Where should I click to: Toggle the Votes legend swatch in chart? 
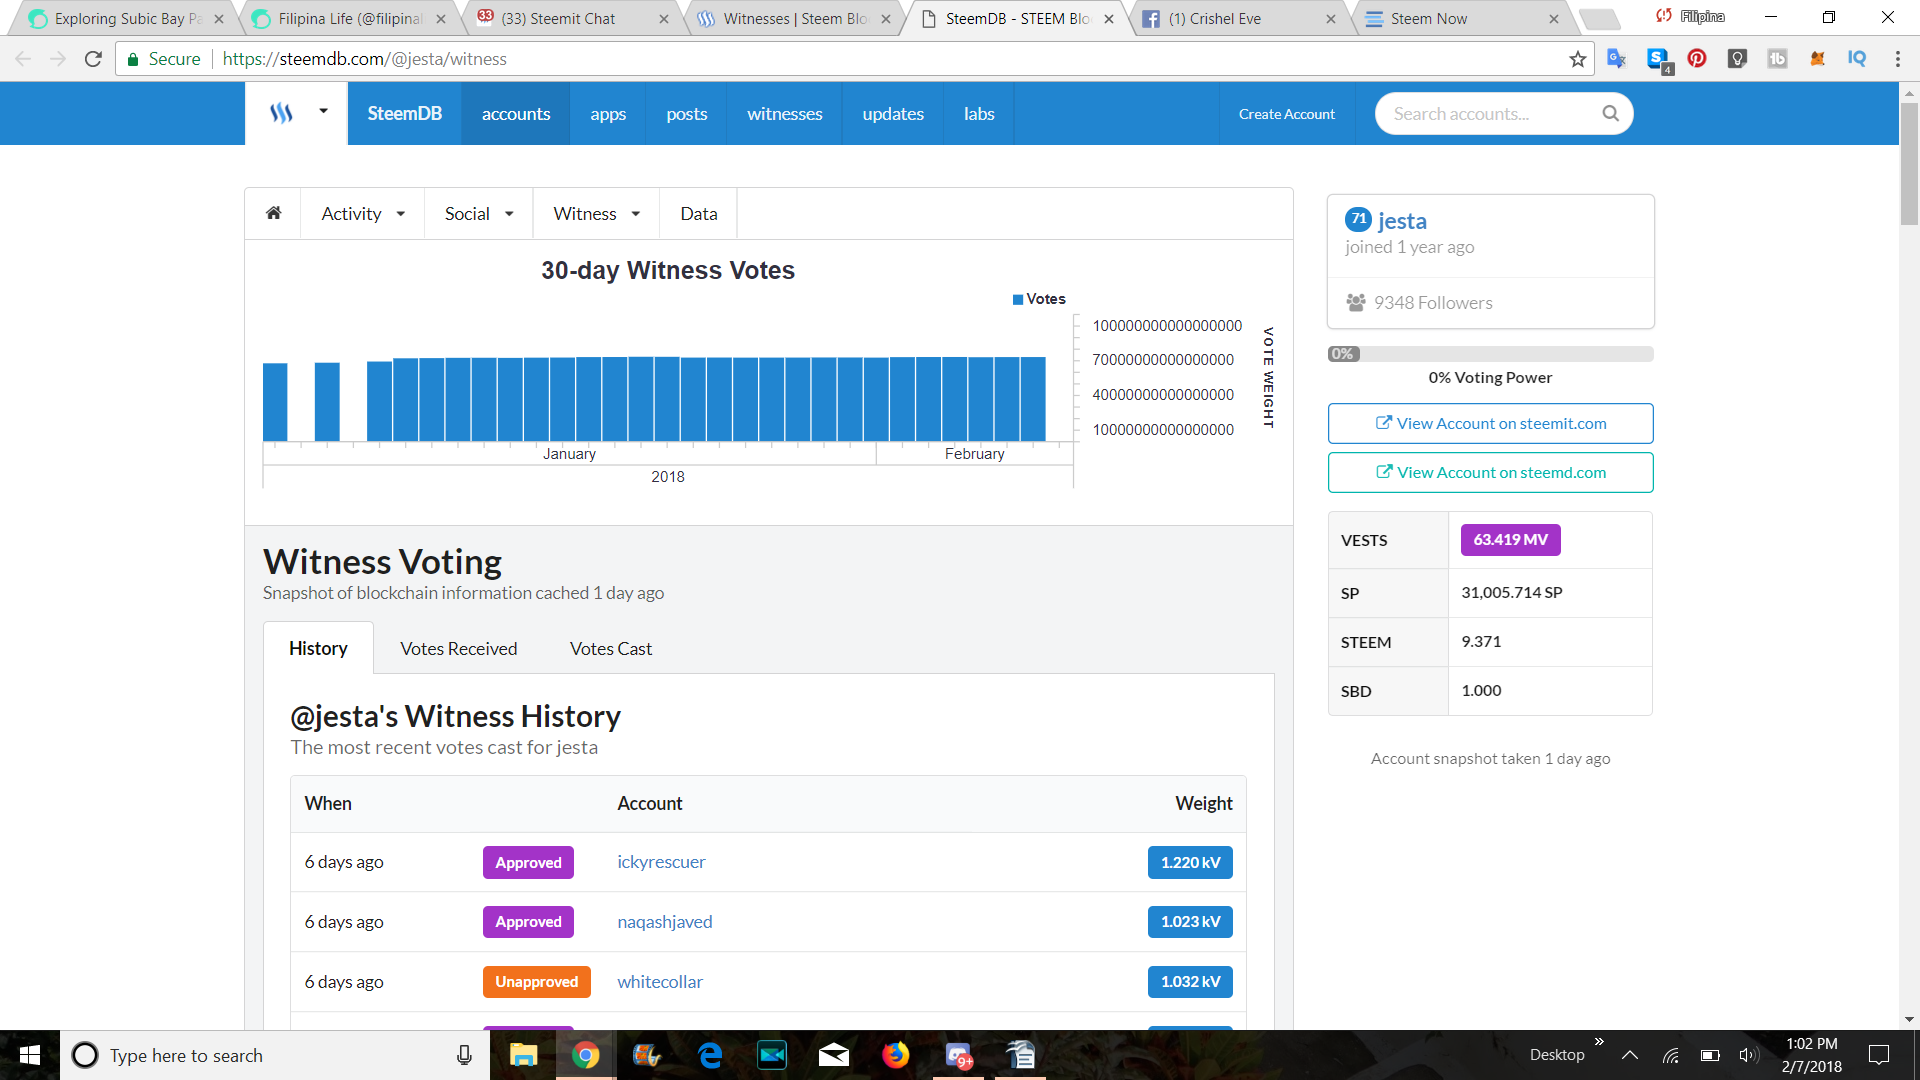1018,299
